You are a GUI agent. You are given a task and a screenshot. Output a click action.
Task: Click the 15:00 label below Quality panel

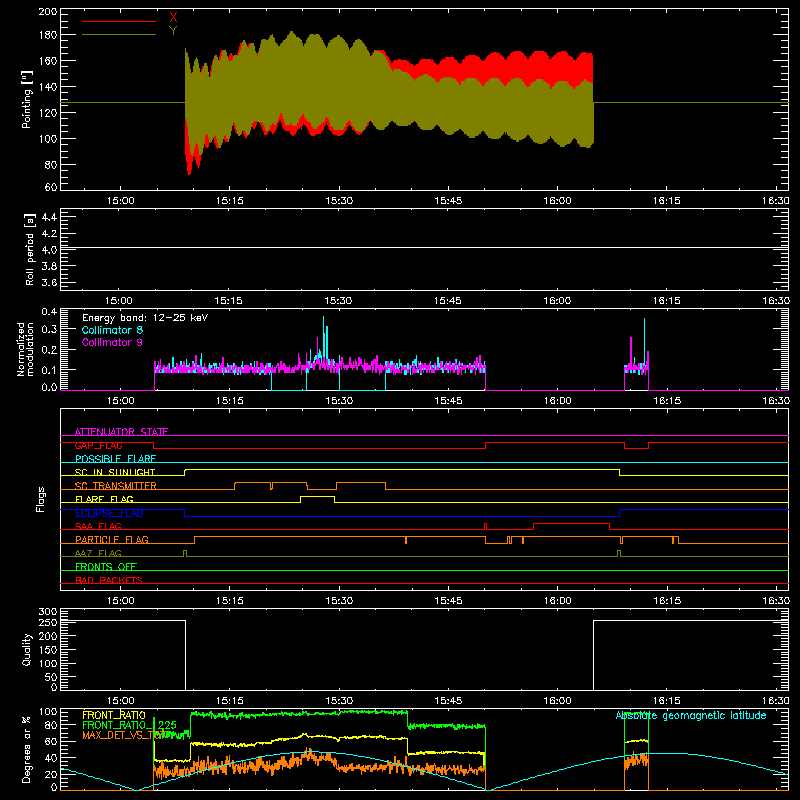[x=120, y=701]
